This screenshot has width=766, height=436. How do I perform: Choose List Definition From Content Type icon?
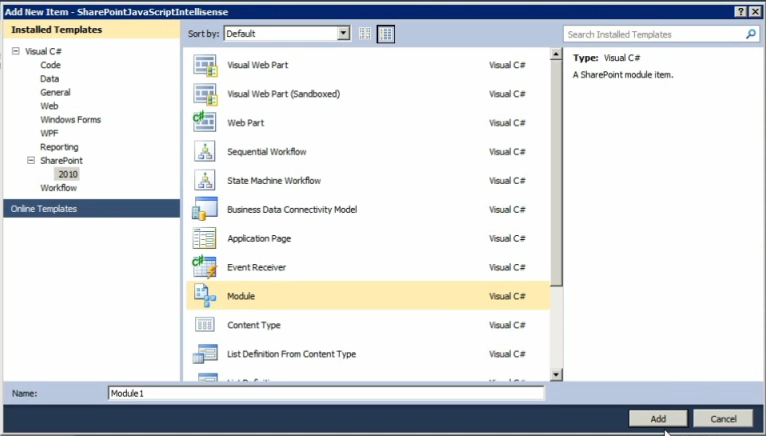tap(205, 354)
